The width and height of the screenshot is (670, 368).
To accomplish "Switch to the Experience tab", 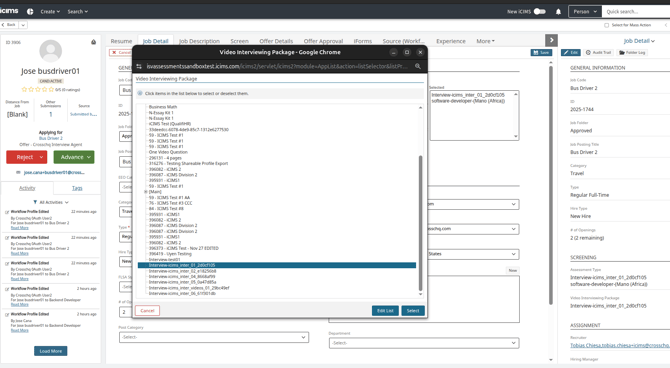I will pyautogui.click(x=451, y=41).
